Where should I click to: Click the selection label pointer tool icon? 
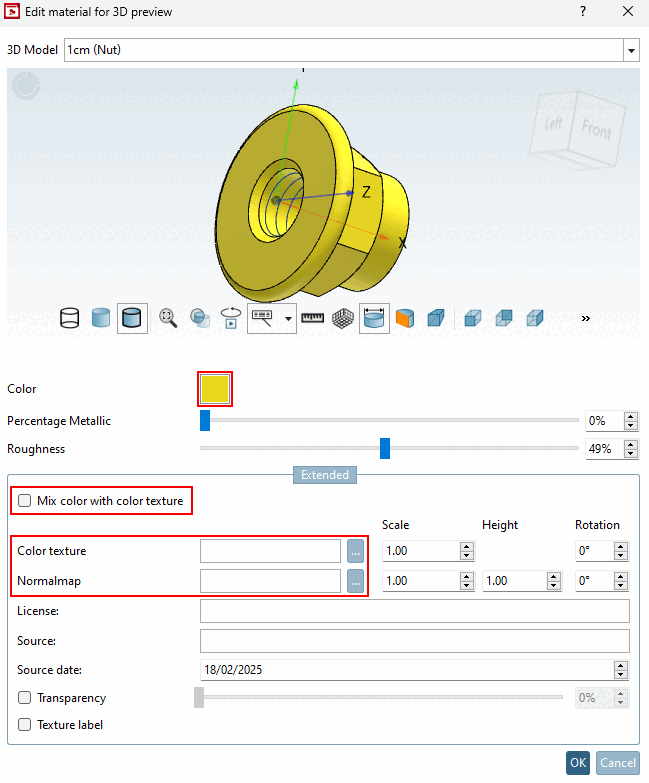(263, 318)
